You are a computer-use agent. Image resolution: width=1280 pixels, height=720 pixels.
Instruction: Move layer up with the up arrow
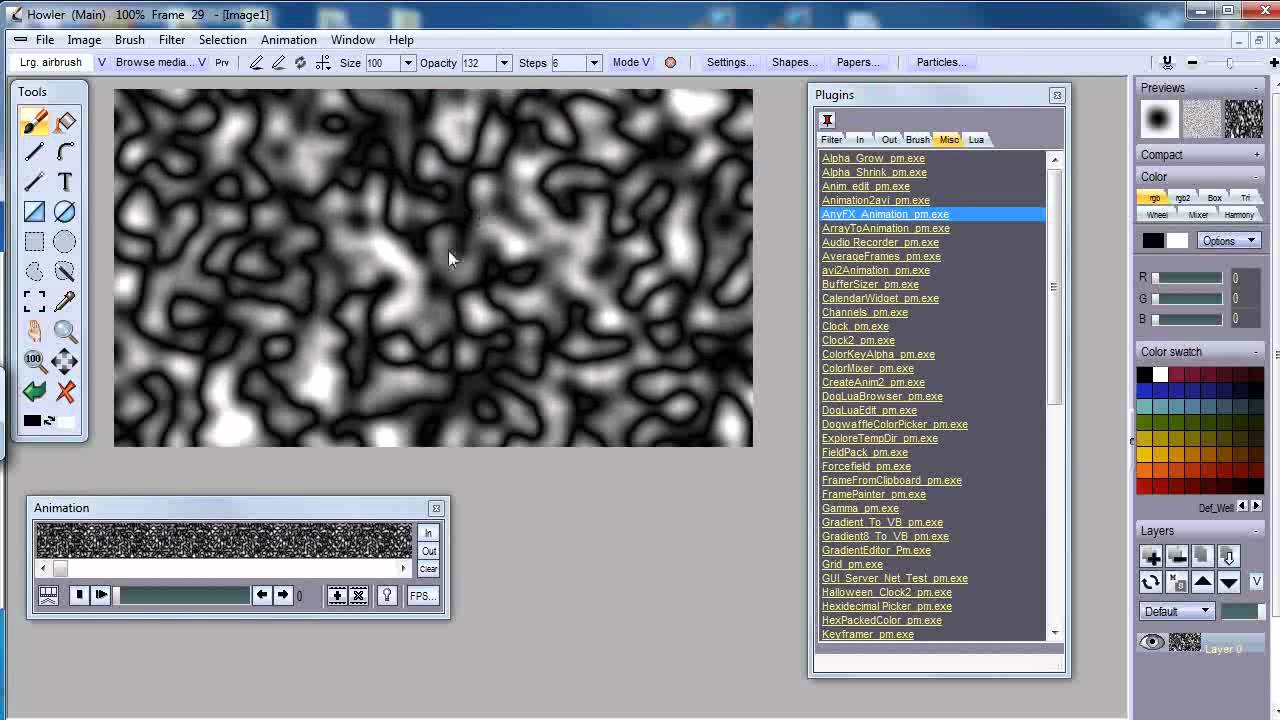click(1203, 583)
